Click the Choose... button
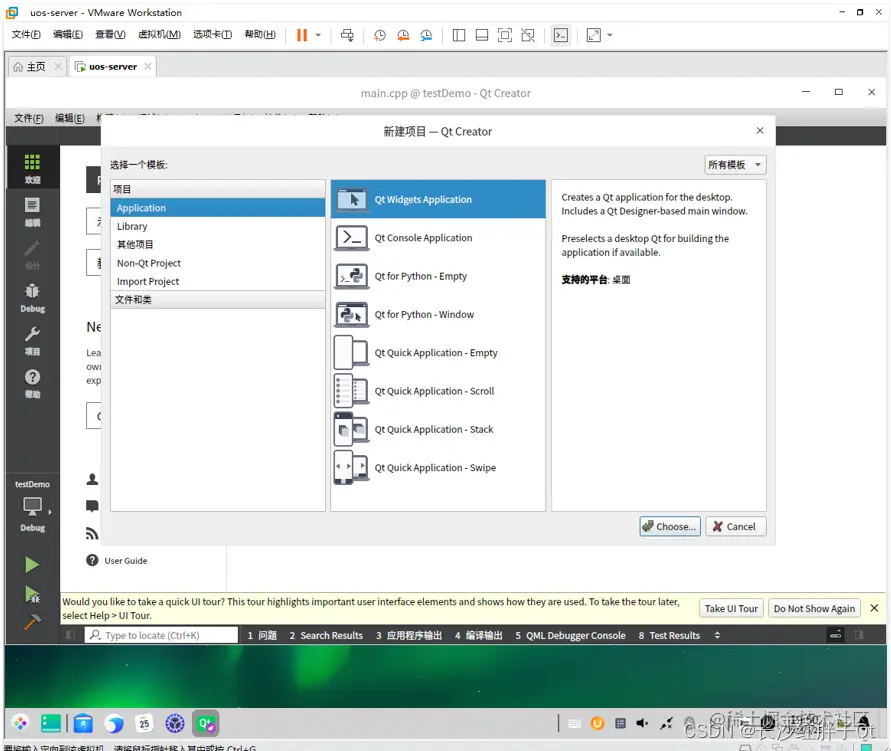This screenshot has height=751, width=891. (x=669, y=527)
